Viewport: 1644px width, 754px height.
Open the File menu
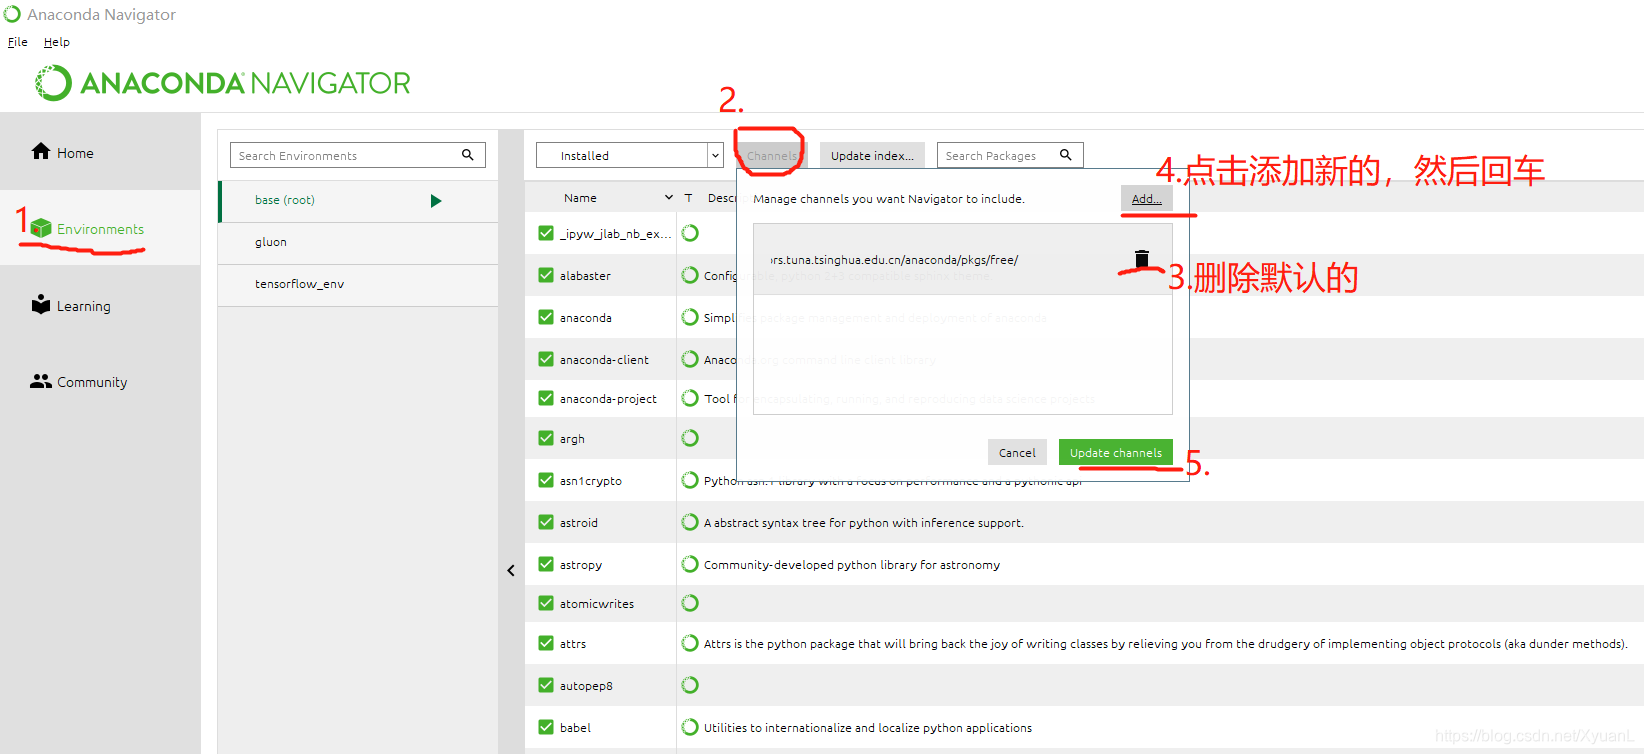[x=18, y=42]
